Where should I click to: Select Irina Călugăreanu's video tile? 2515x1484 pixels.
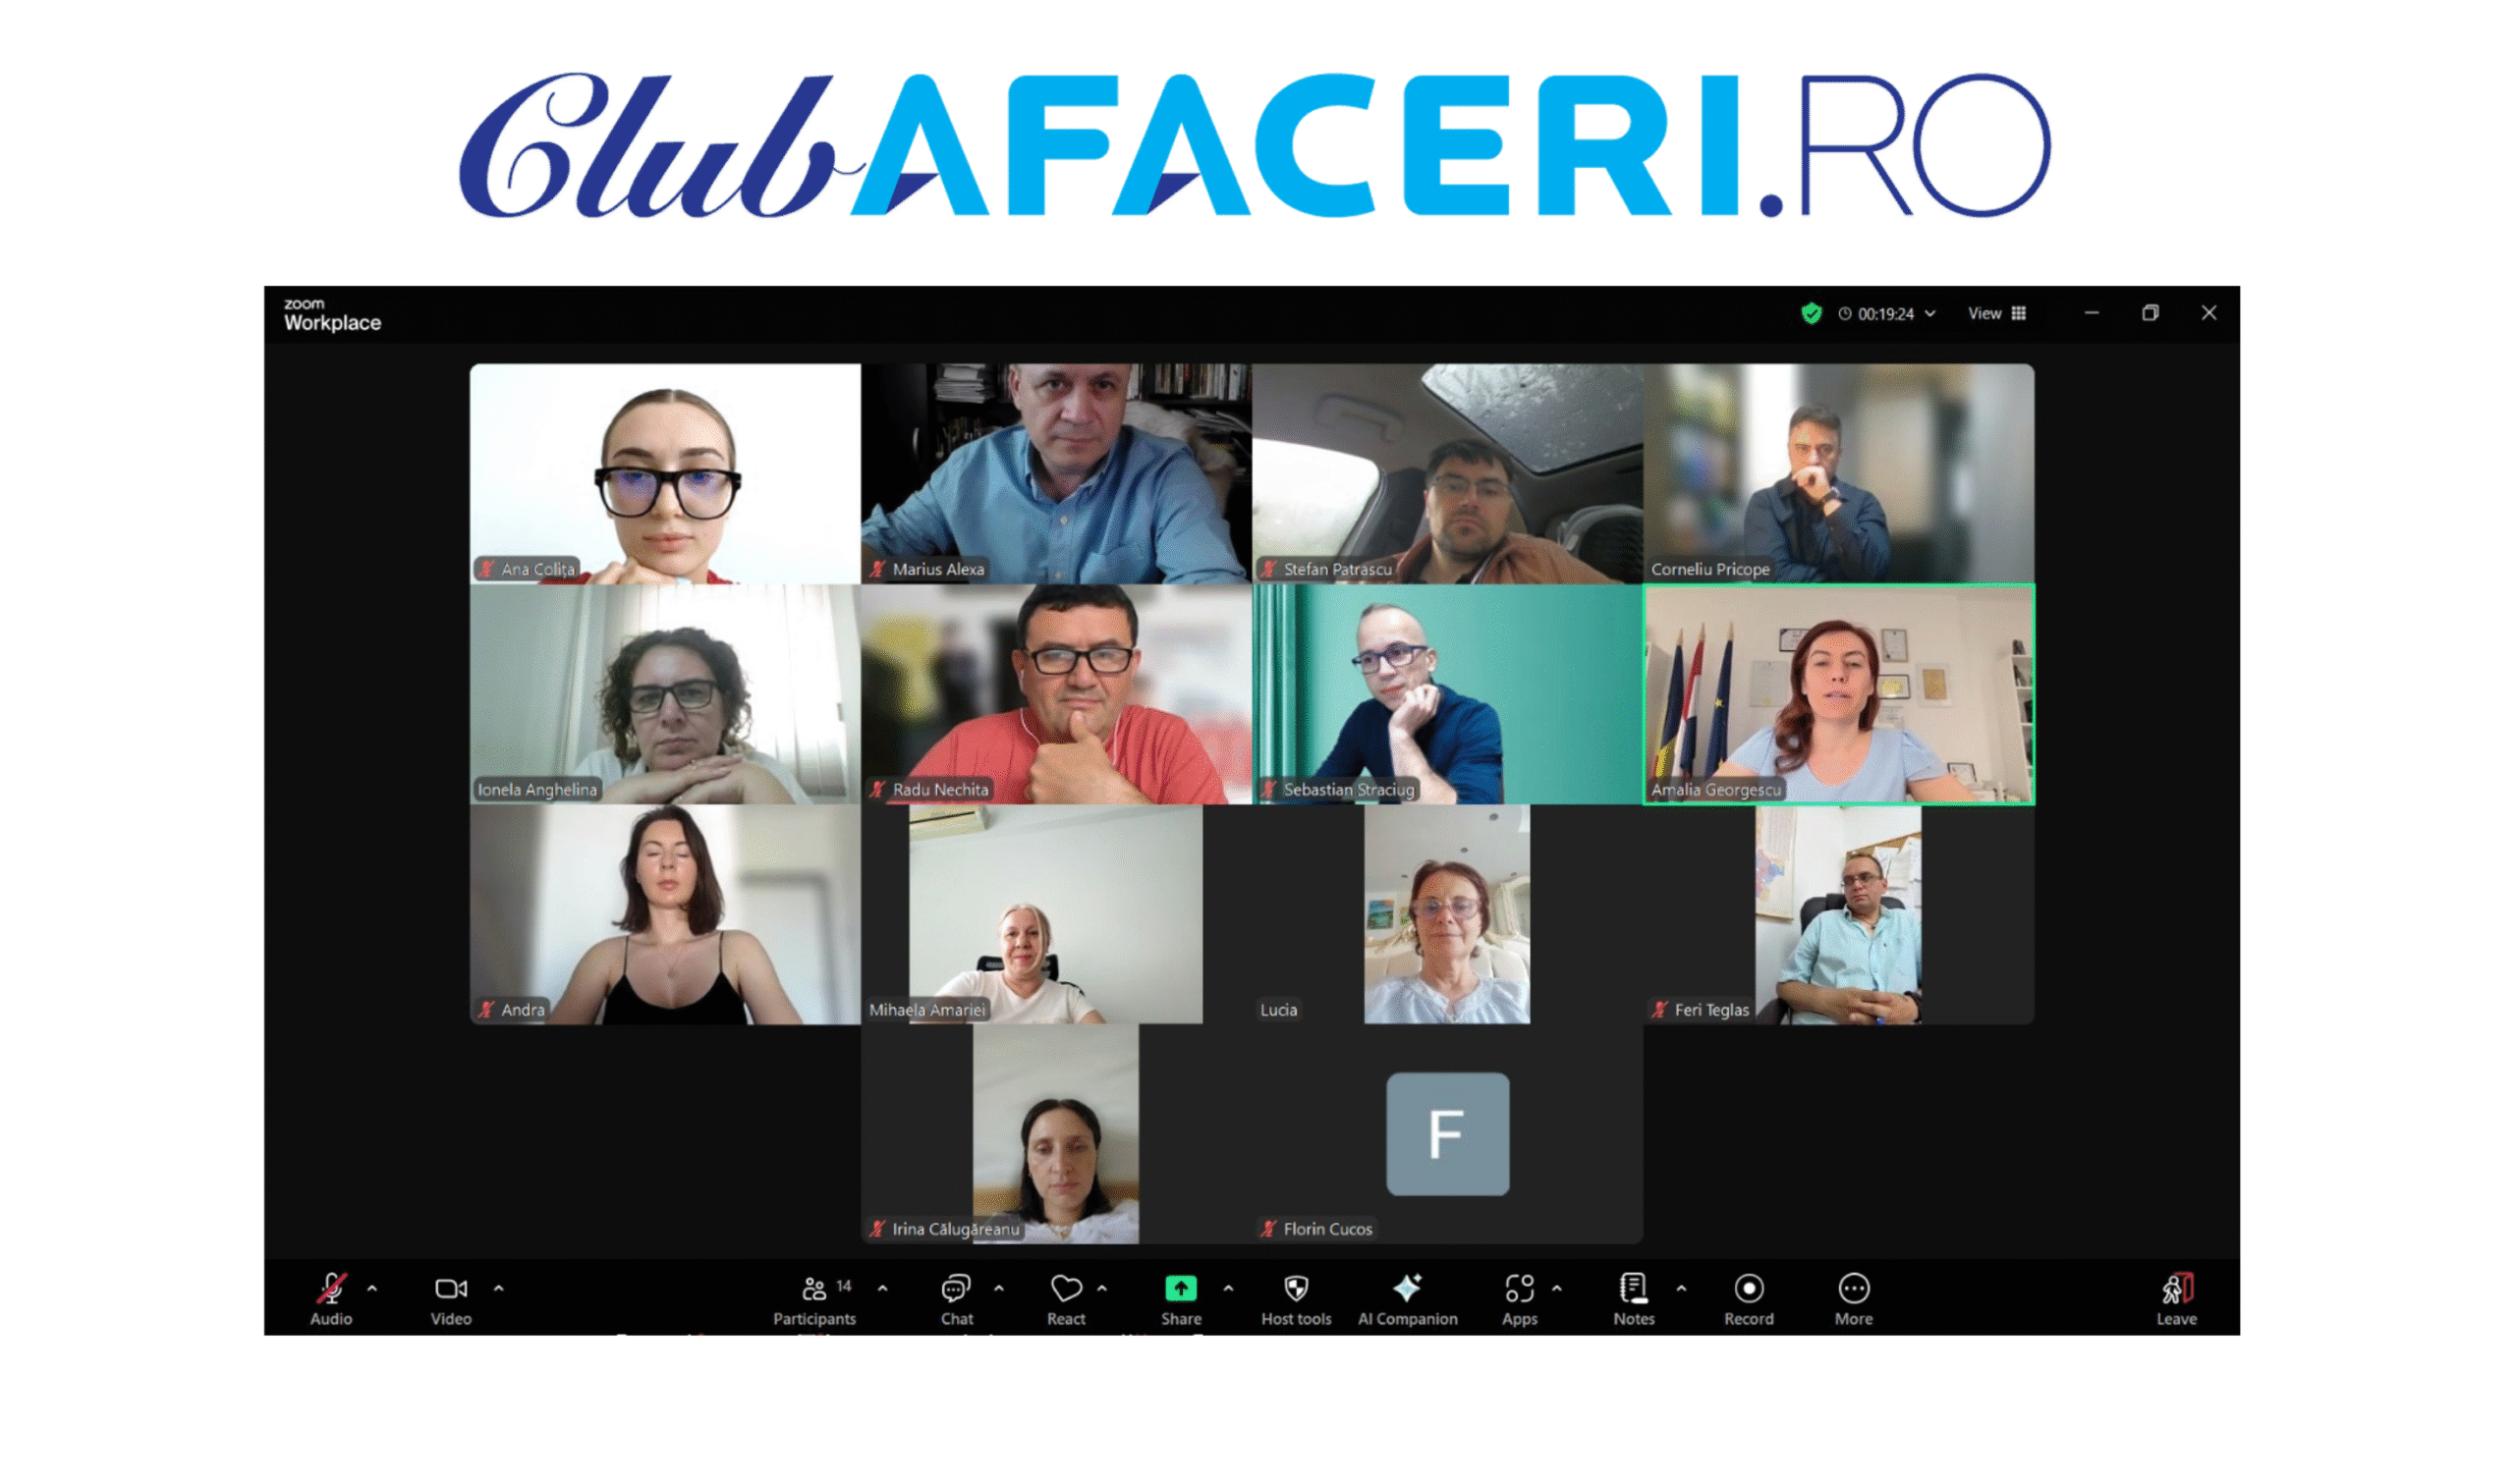(x=1056, y=1134)
